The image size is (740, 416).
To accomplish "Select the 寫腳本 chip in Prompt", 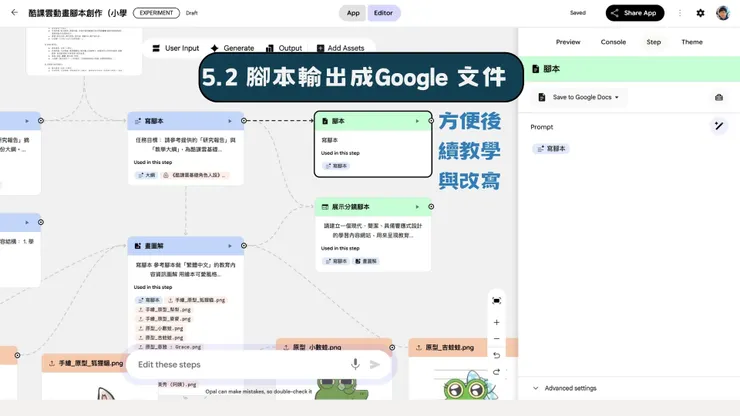I will 551,149.
